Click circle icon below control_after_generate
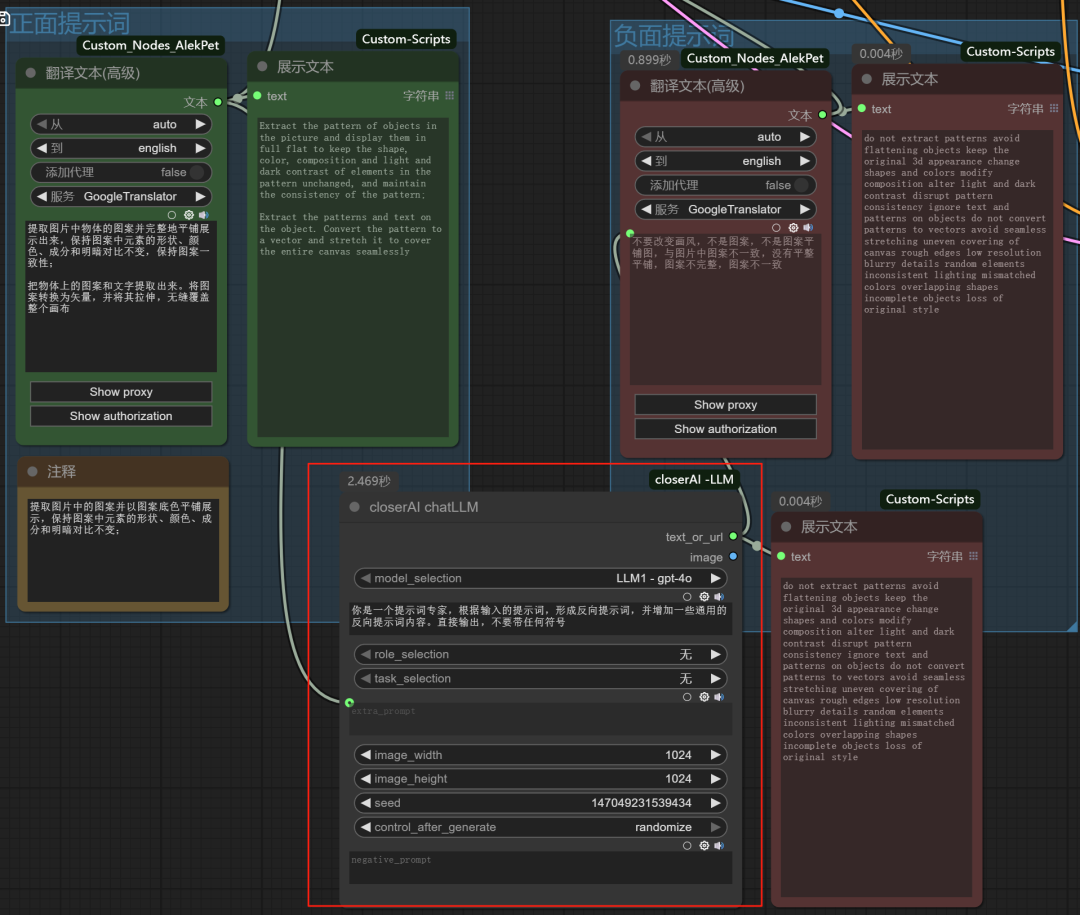The width and height of the screenshot is (1080, 915). (x=687, y=845)
